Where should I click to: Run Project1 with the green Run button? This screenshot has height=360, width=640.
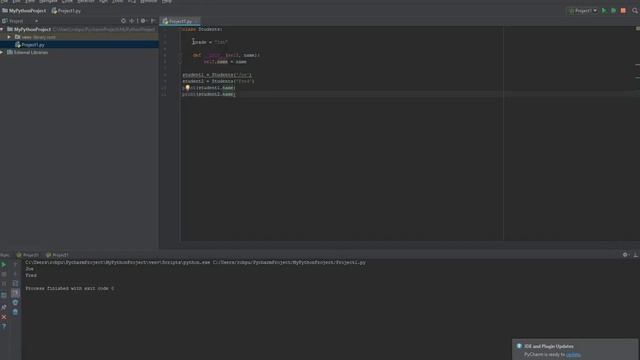(604, 11)
